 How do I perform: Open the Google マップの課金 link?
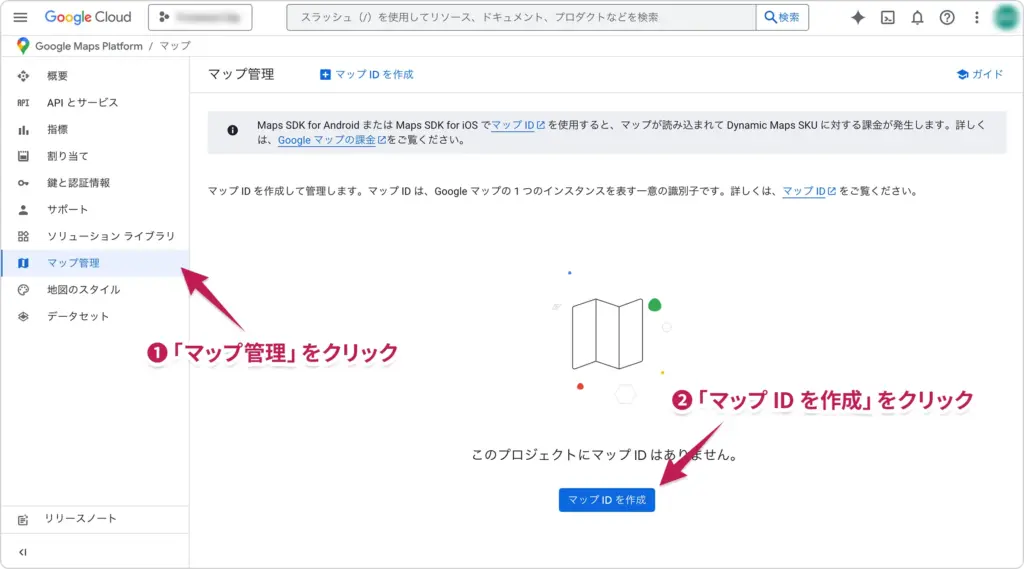332,140
